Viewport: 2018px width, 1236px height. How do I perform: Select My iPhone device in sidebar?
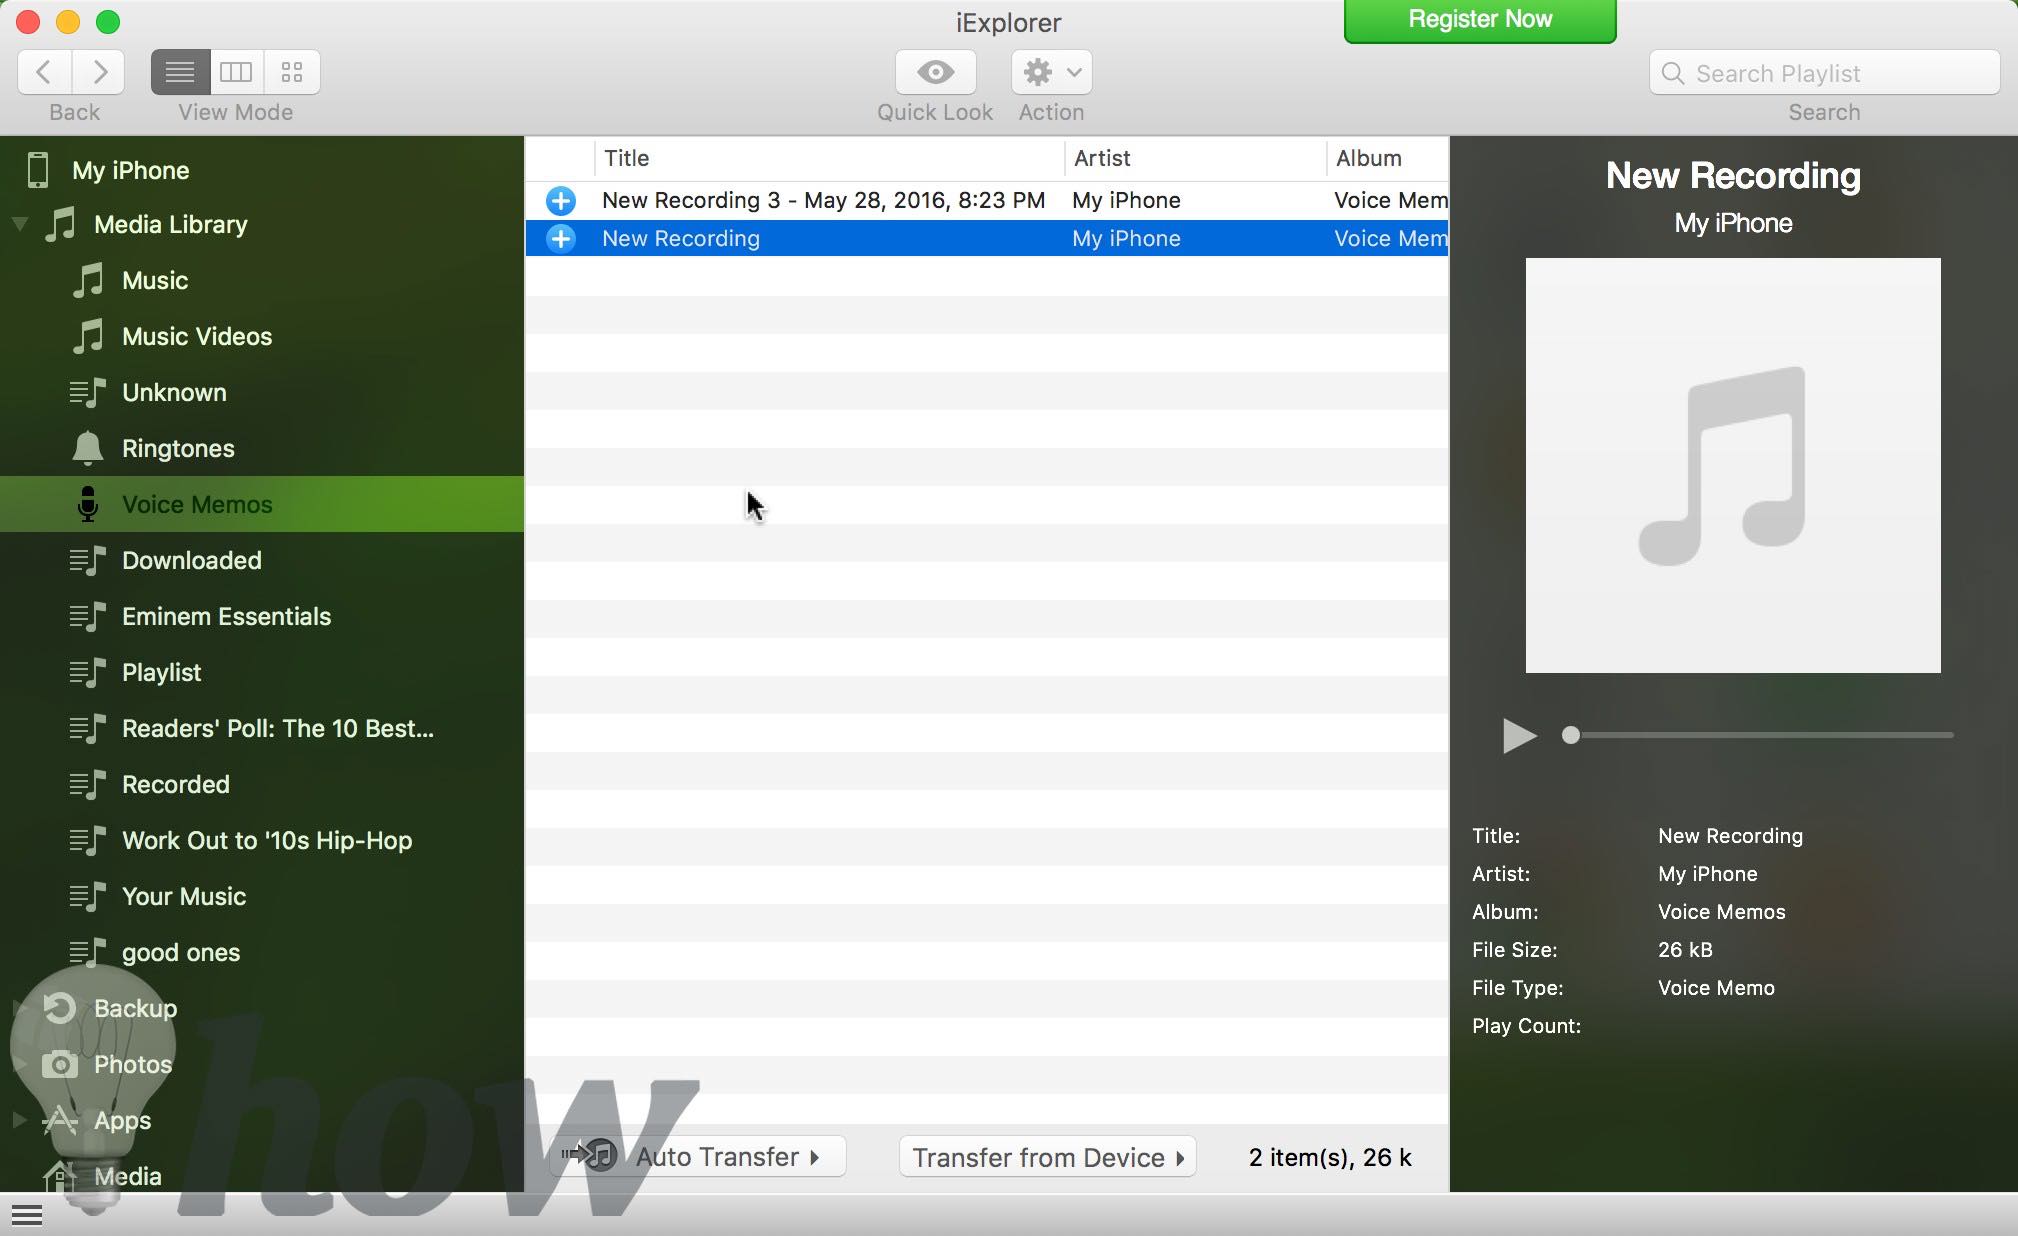[130, 170]
